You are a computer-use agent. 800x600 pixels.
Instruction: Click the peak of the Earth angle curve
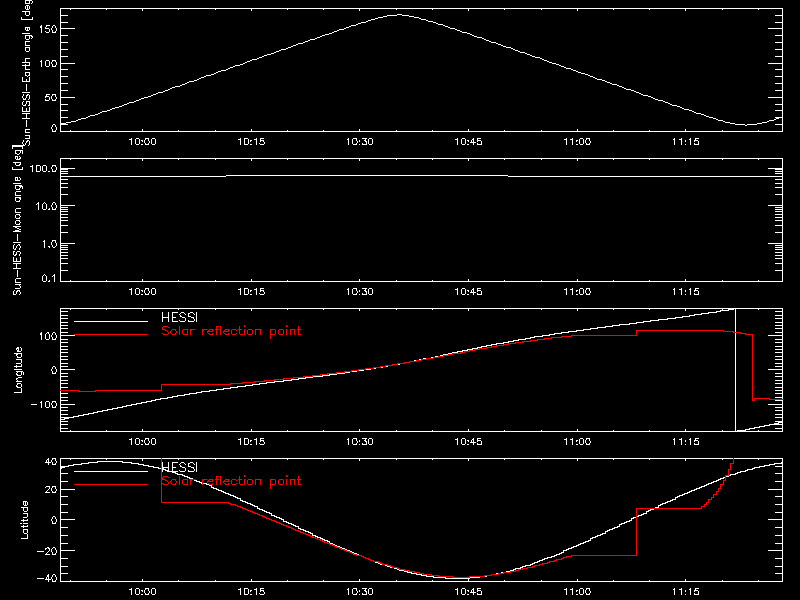pos(398,15)
